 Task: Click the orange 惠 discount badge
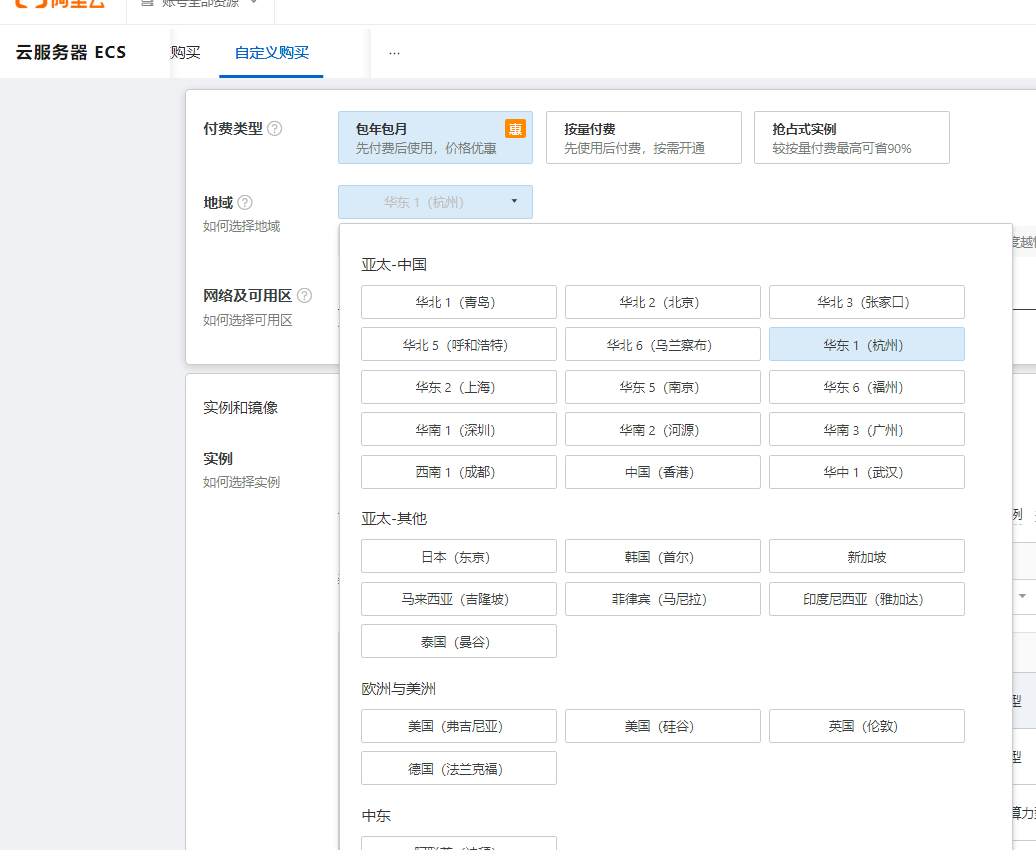[515, 129]
